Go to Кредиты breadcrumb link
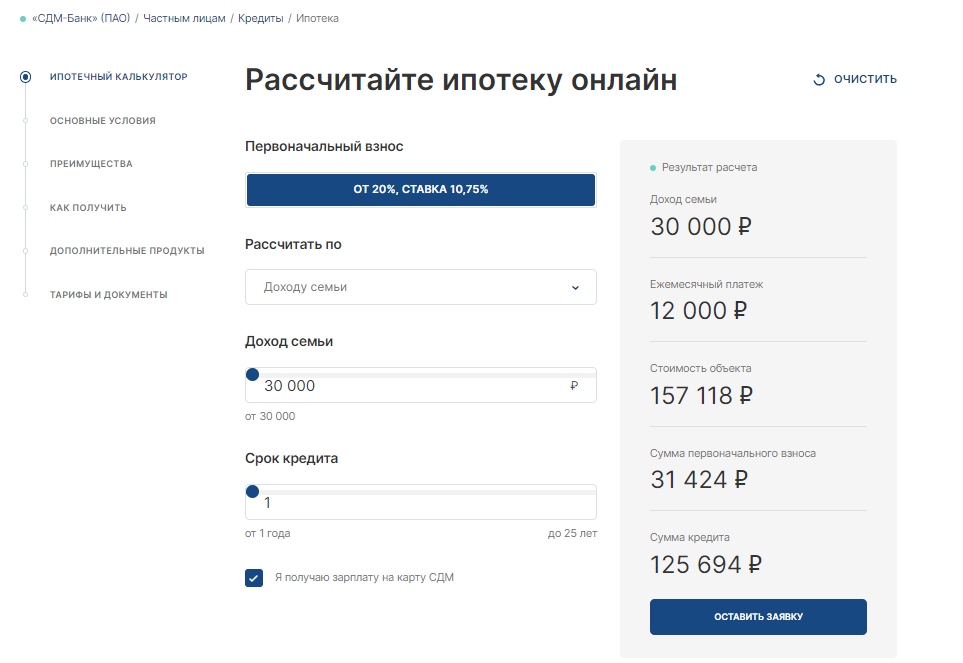 tap(260, 19)
